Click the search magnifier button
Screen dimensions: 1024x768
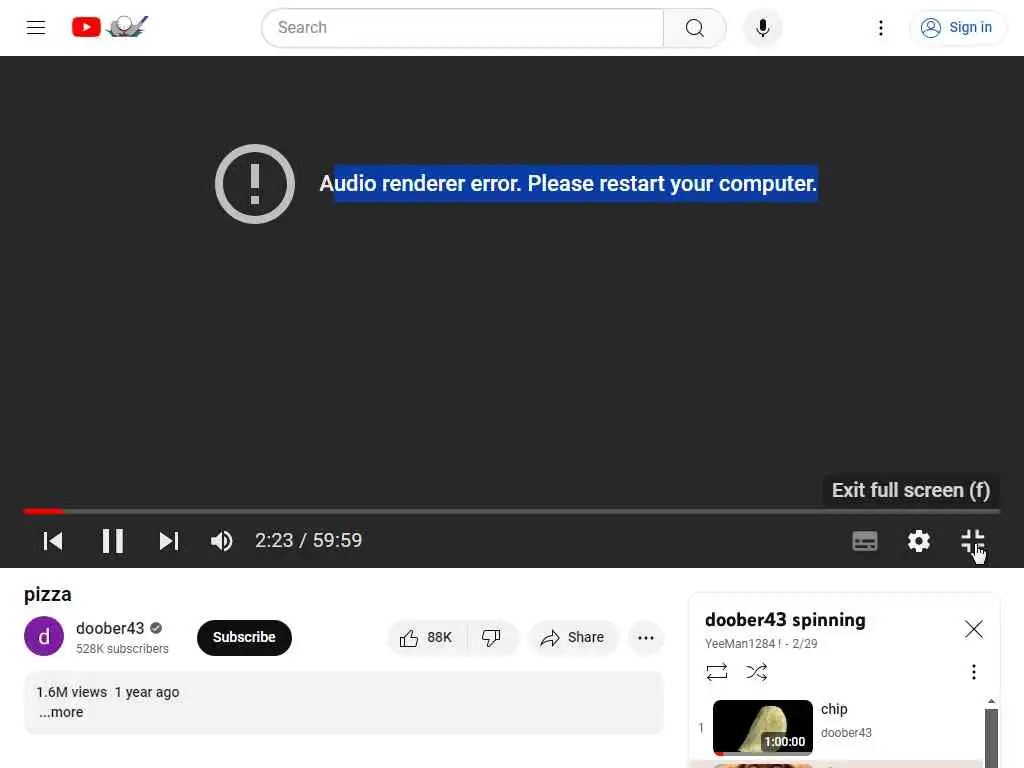coord(694,28)
